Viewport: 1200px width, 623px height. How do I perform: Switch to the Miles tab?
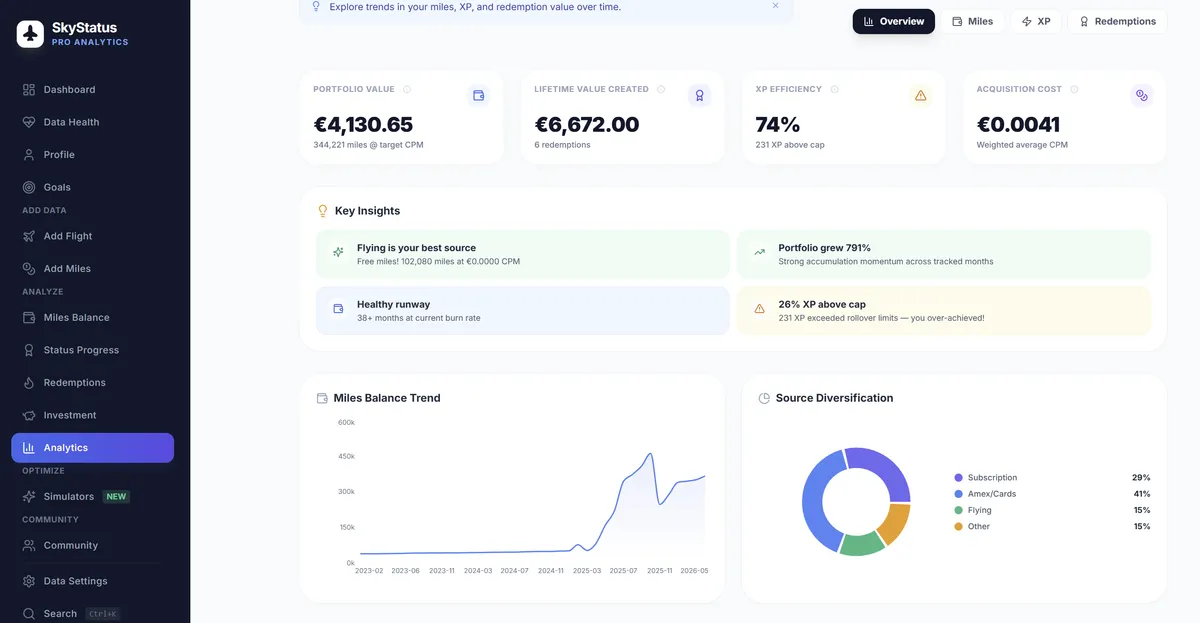coord(971,20)
